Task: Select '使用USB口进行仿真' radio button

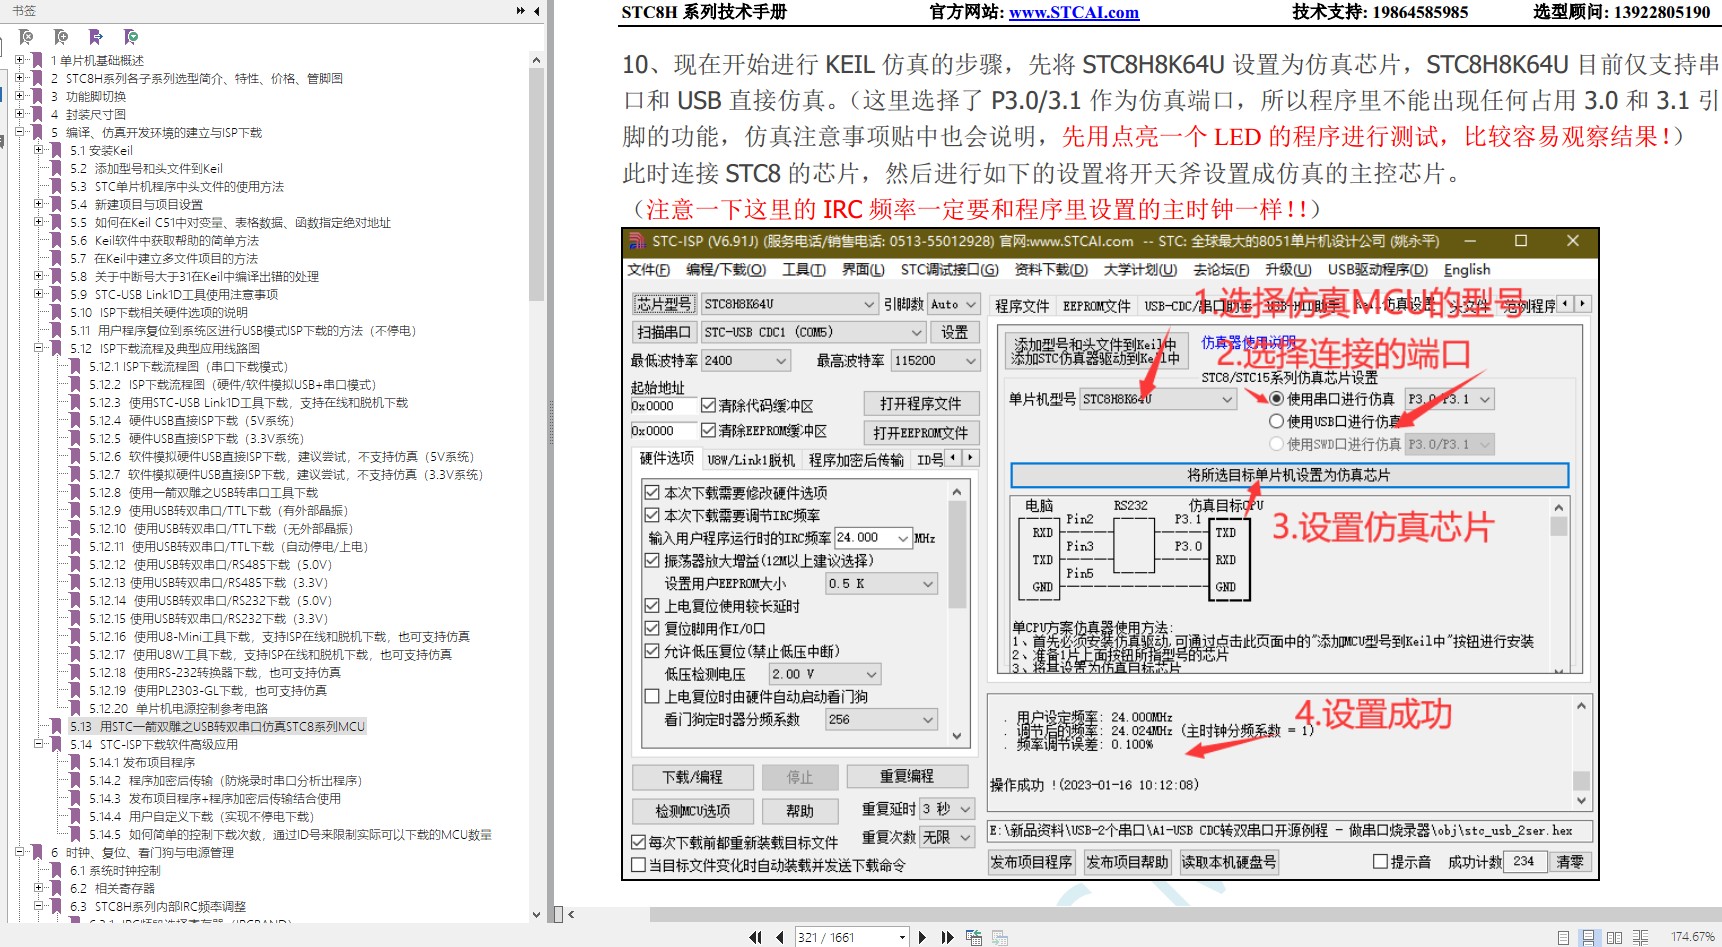Action: click(1276, 421)
